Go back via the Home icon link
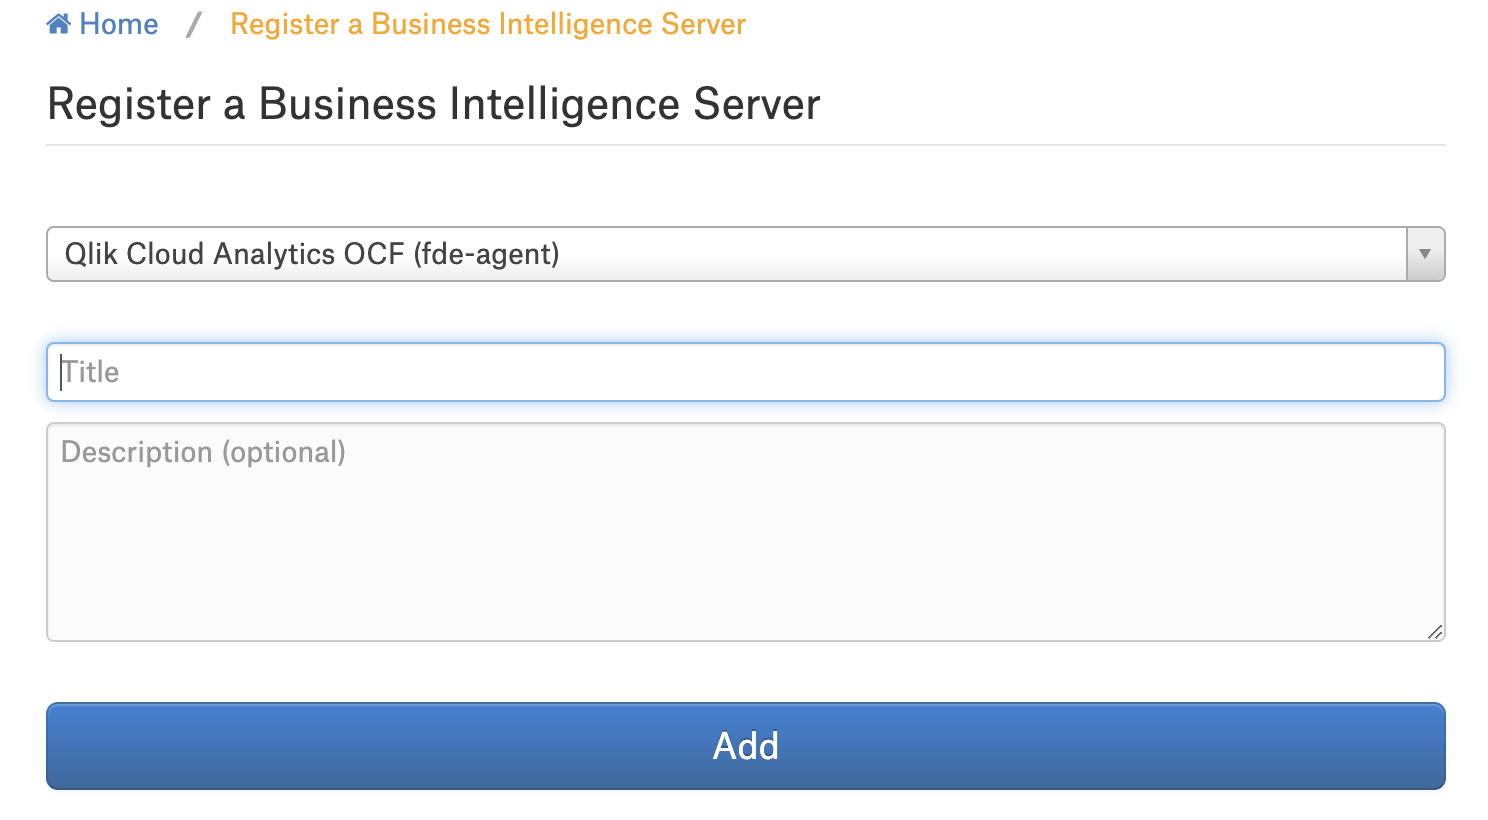This screenshot has width=1488, height=820. [x=58, y=24]
